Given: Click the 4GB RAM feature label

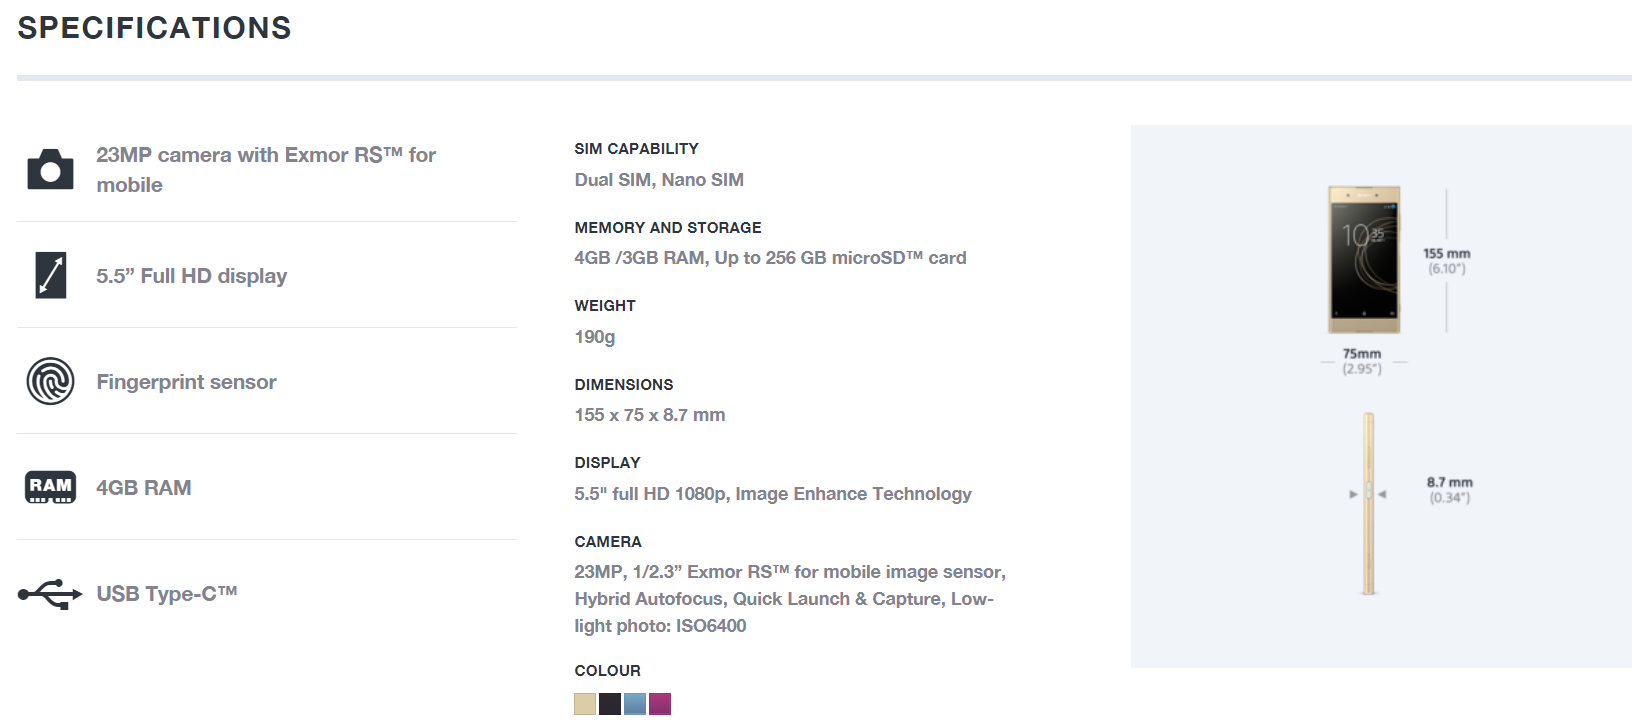Looking at the screenshot, I should [x=144, y=488].
